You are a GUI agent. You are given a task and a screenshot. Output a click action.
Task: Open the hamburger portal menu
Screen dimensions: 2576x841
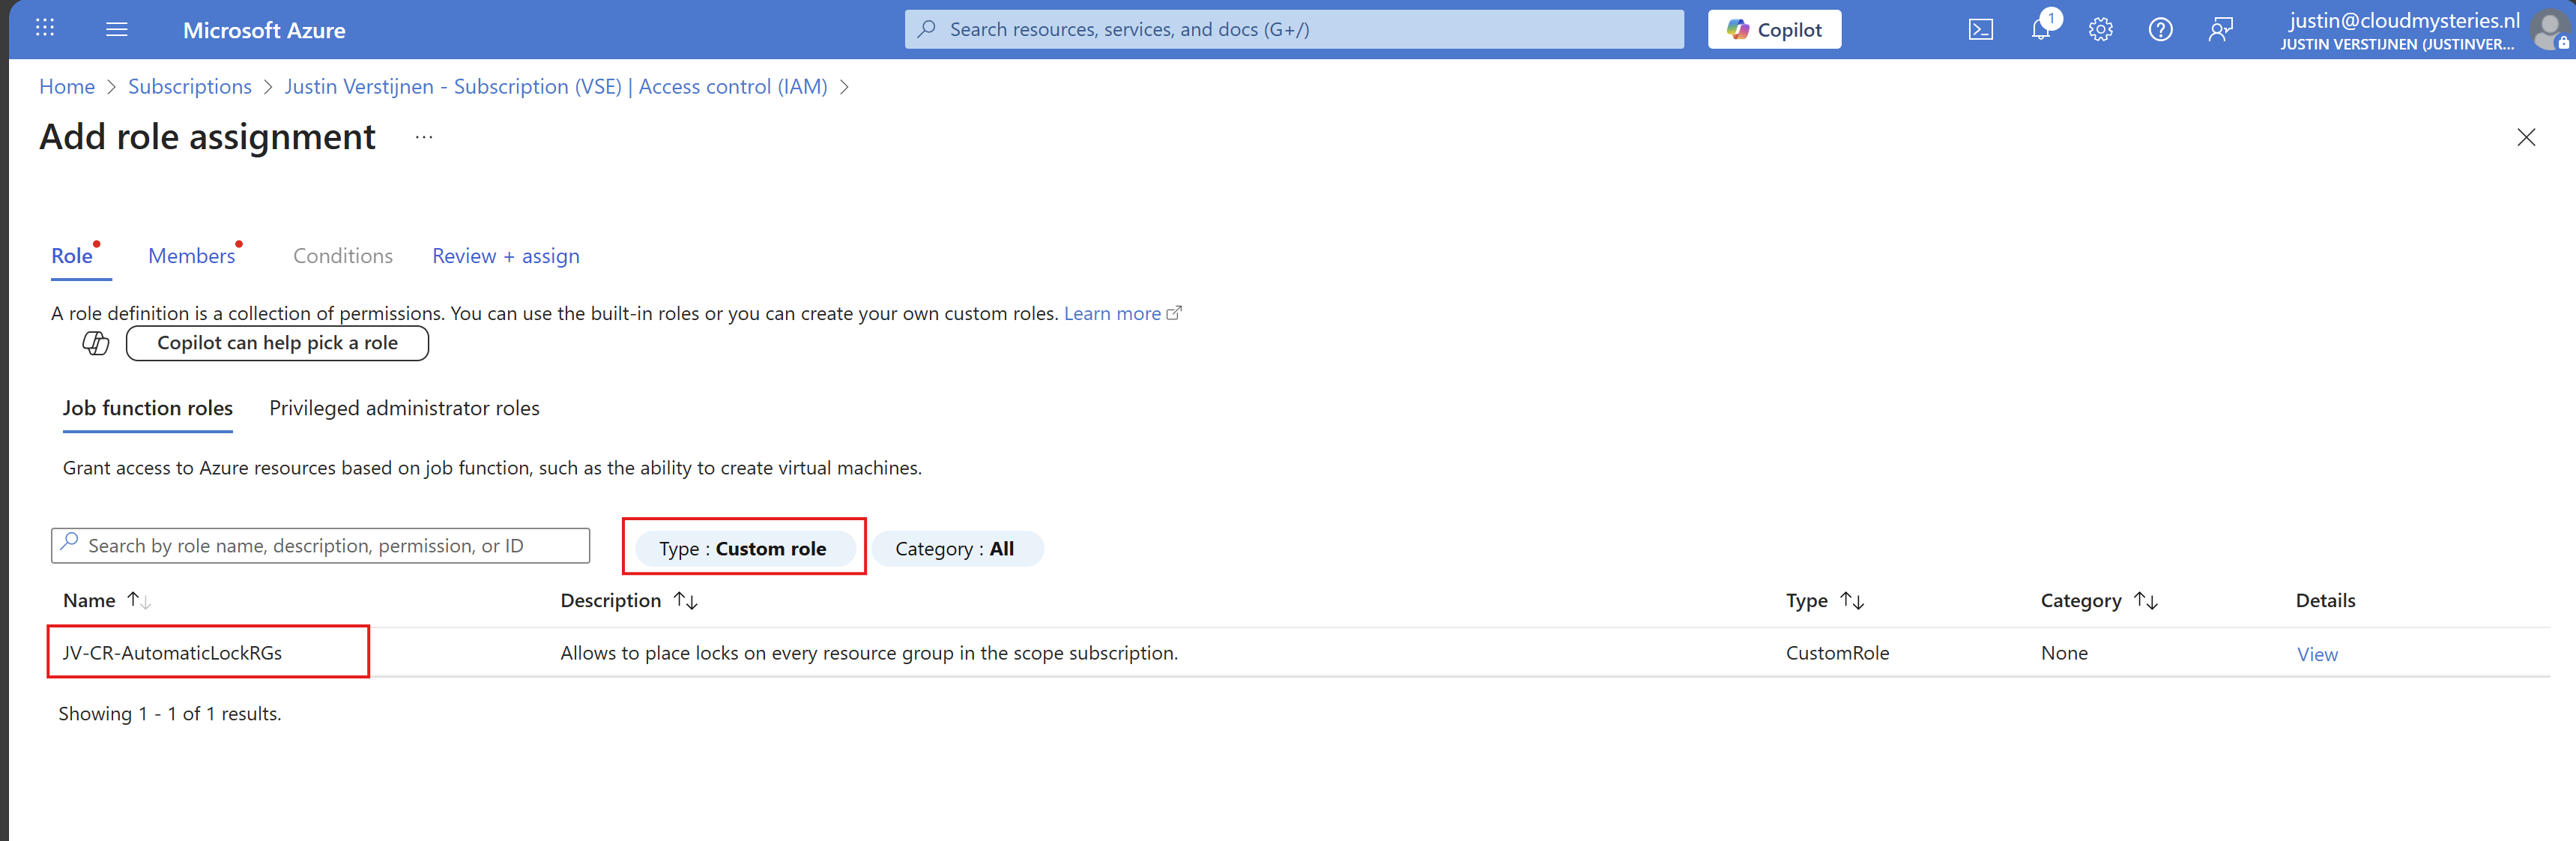(117, 29)
